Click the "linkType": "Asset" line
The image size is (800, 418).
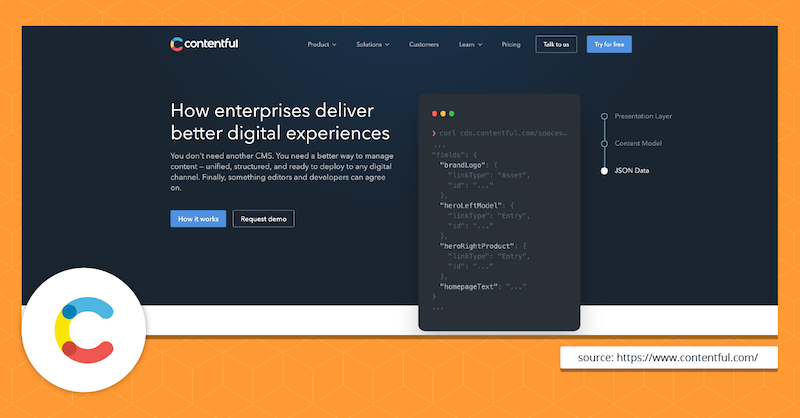pyautogui.click(x=489, y=175)
